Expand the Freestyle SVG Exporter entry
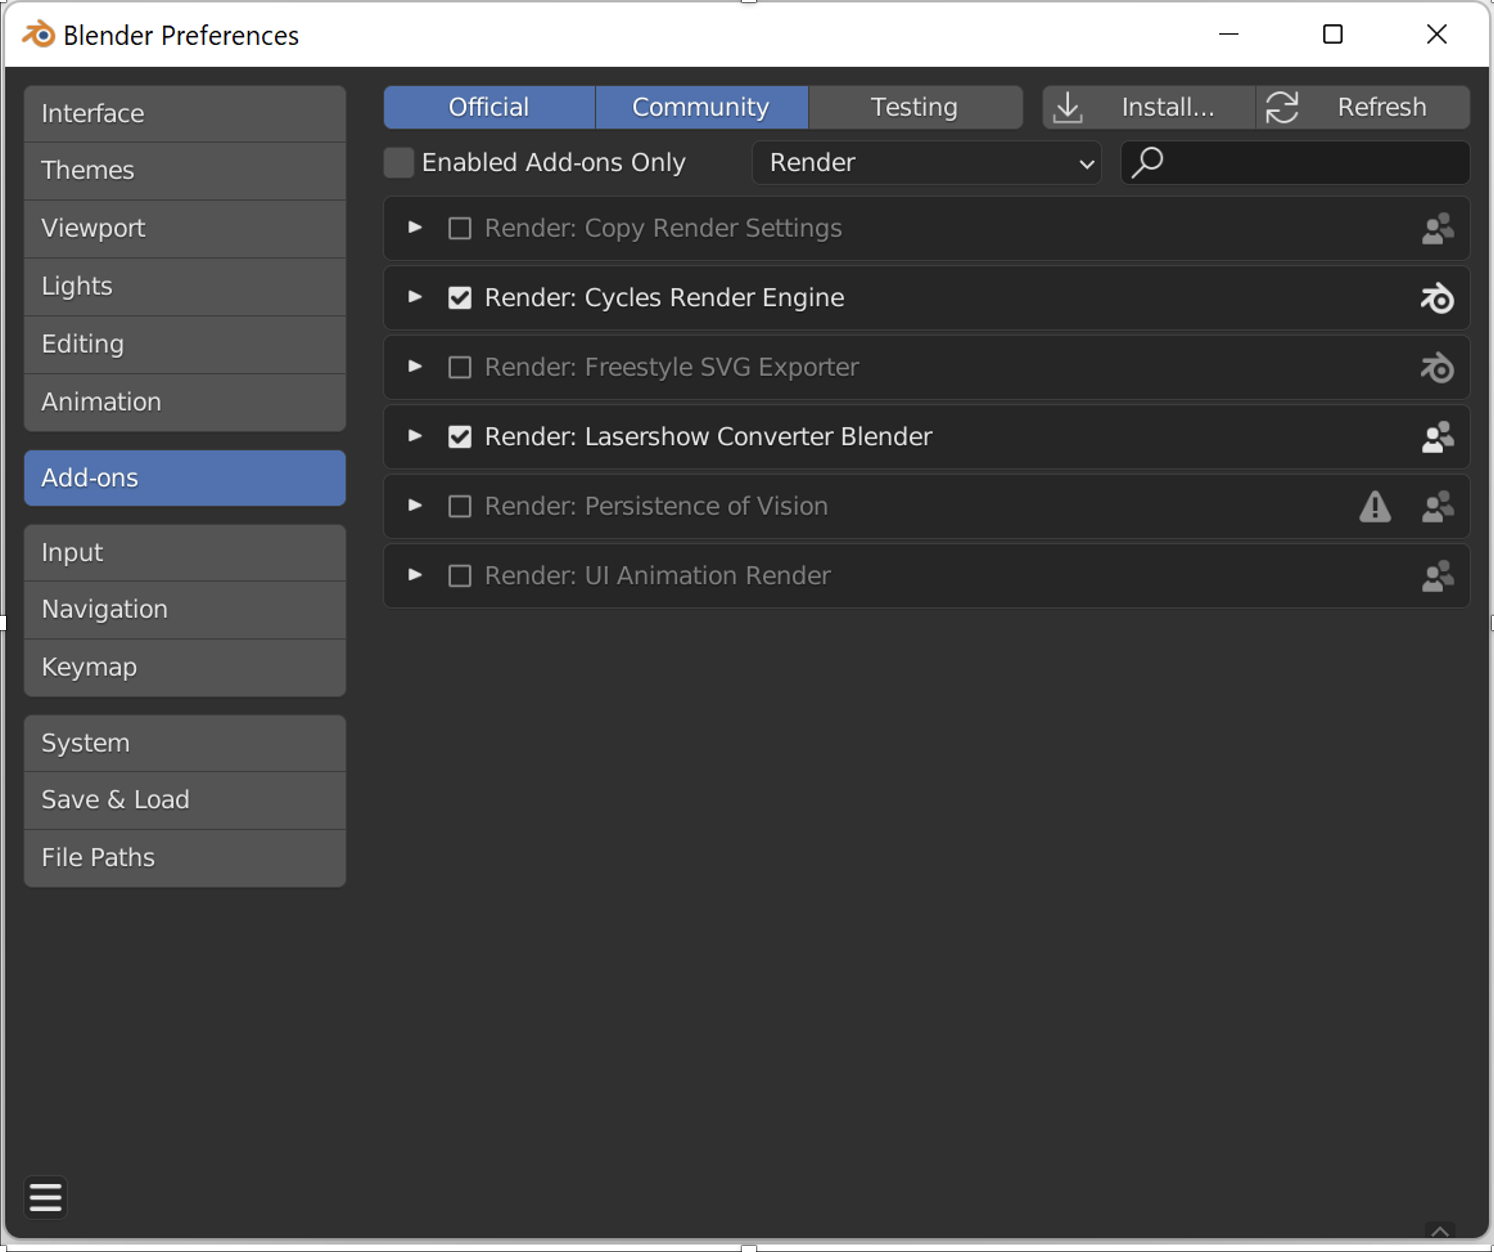Image resolution: width=1494 pixels, height=1252 pixels. pyautogui.click(x=415, y=367)
